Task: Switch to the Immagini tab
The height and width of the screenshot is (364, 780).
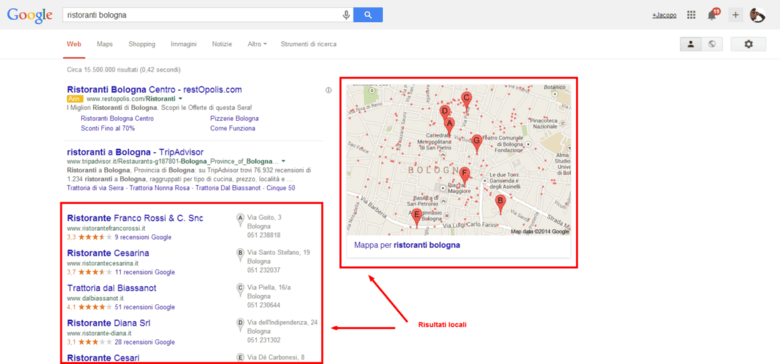Action: (x=184, y=44)
